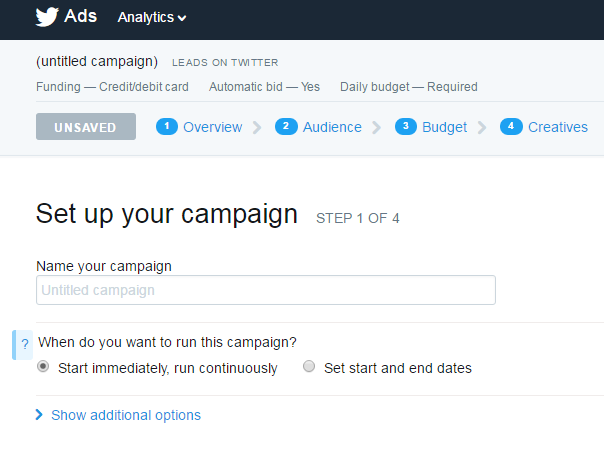Click the question mark help icon

click(25, 344)
